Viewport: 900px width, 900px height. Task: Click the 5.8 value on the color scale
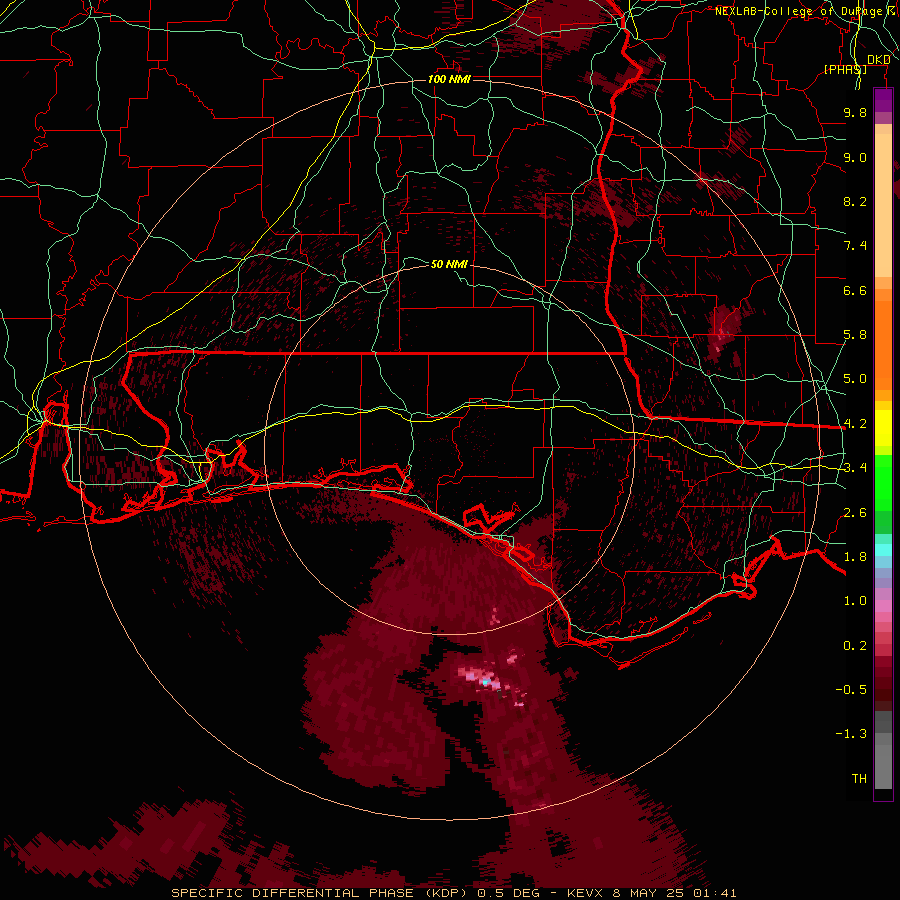tap(855, 335)
